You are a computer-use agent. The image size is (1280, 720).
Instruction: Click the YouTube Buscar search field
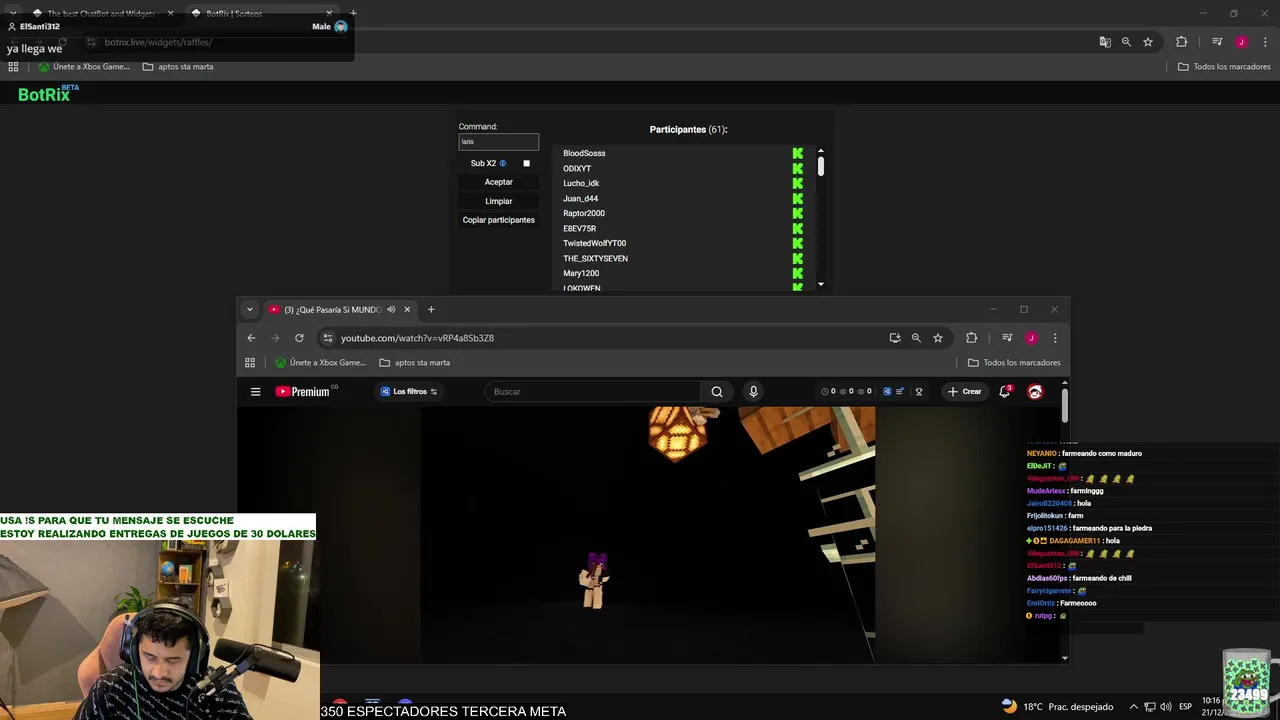593,392
